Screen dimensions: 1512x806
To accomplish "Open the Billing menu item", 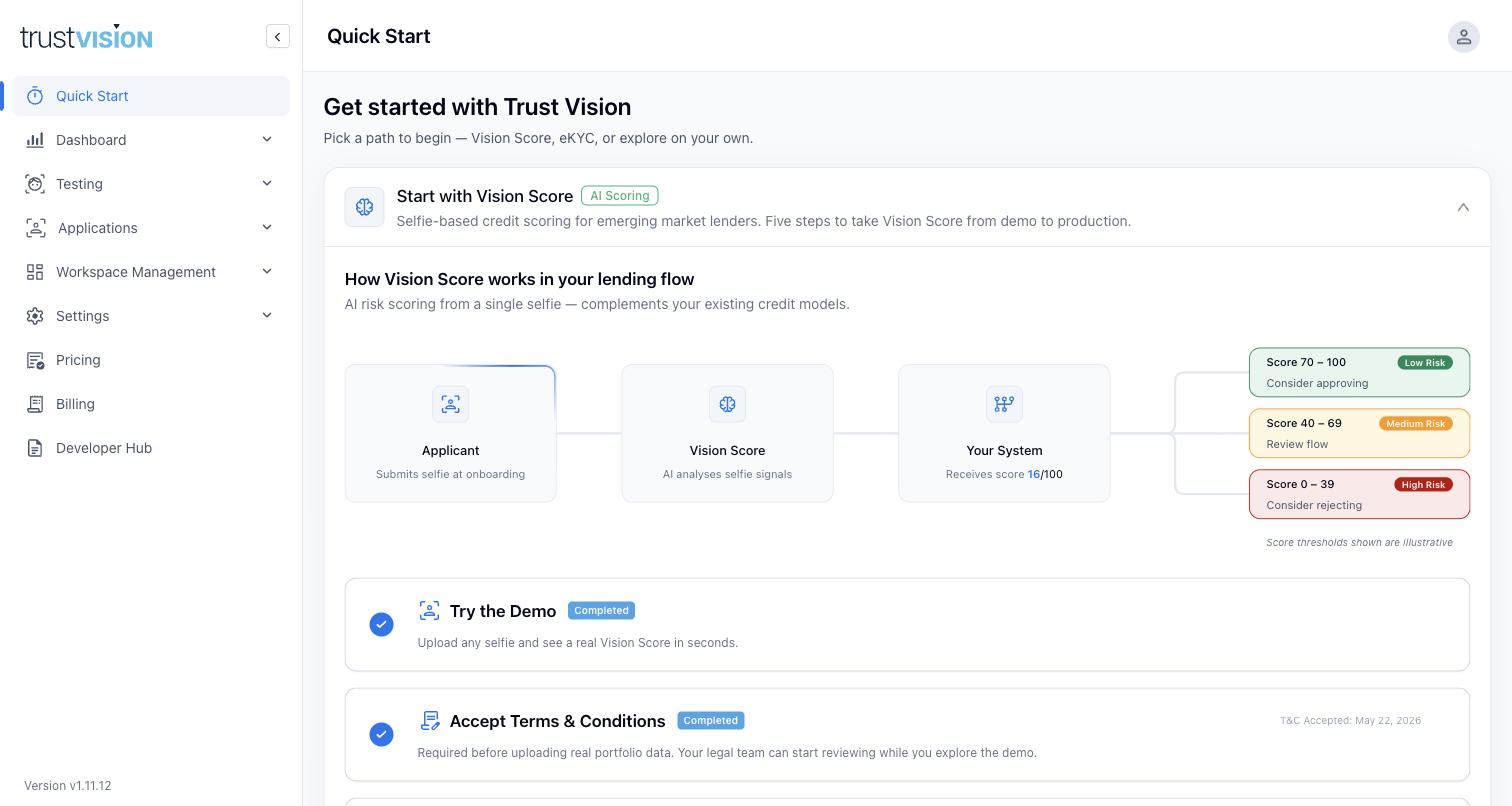I will (151, 404).
